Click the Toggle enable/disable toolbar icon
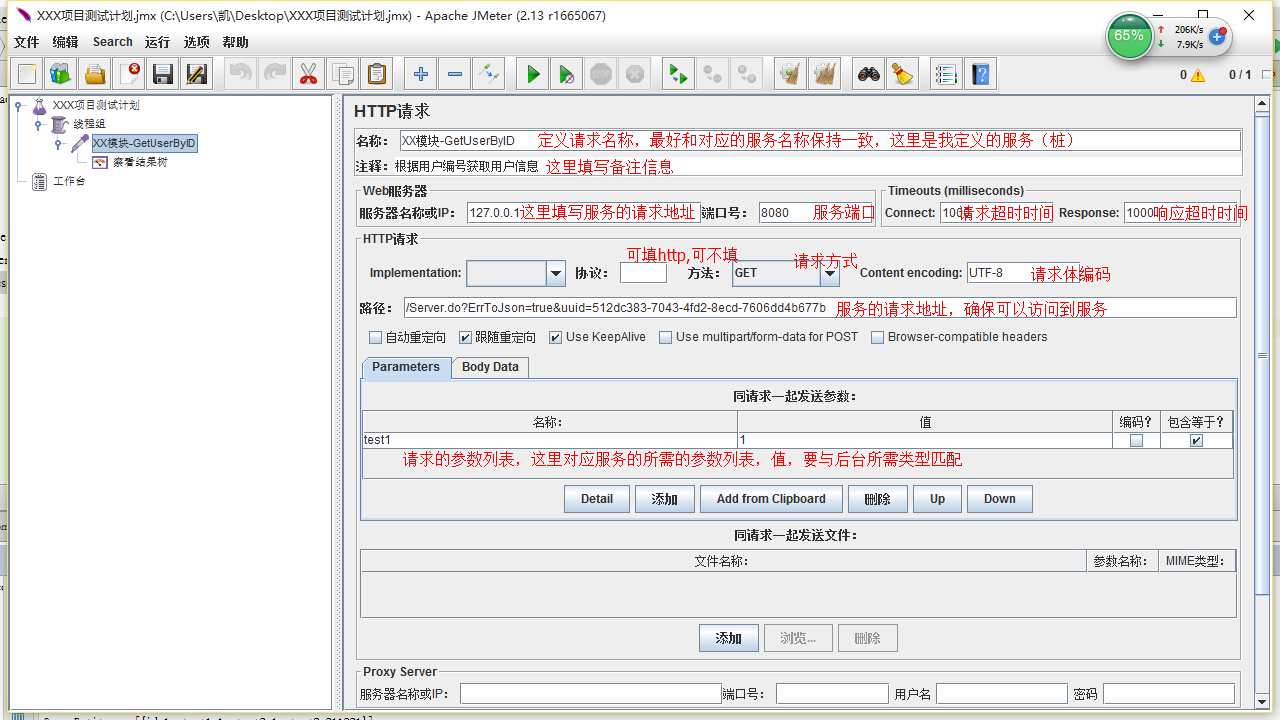The image size is (1280, 720). click(x=489, y=74)
